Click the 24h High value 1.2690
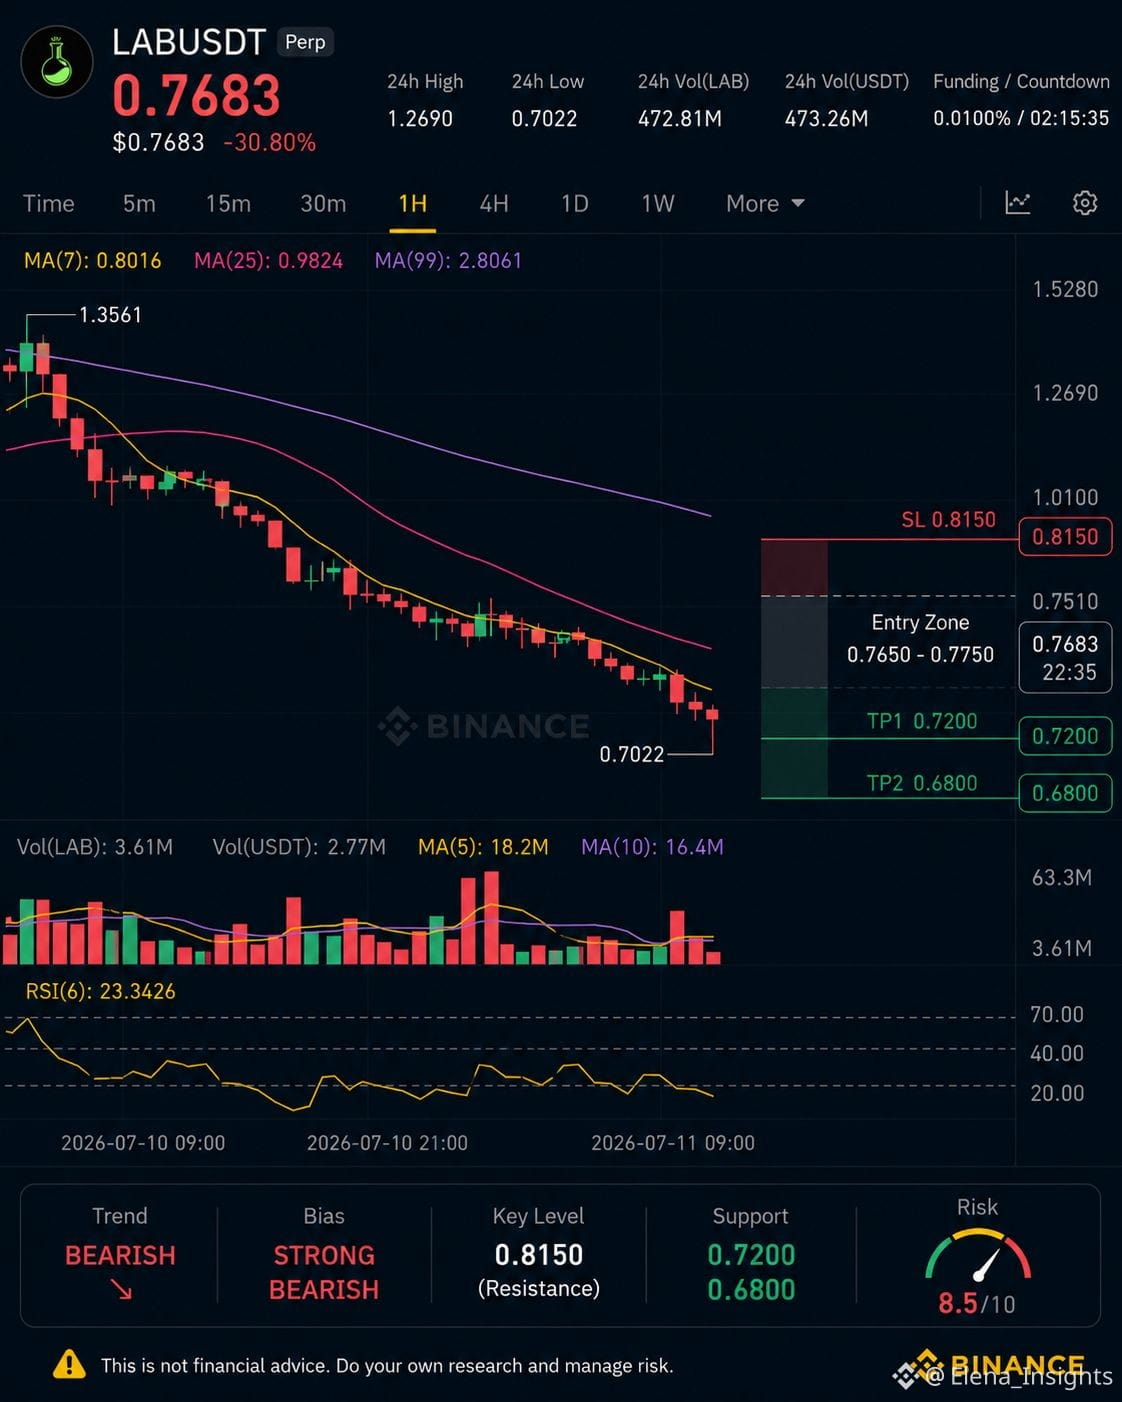 pyautogui.click(x=420, y=119)
